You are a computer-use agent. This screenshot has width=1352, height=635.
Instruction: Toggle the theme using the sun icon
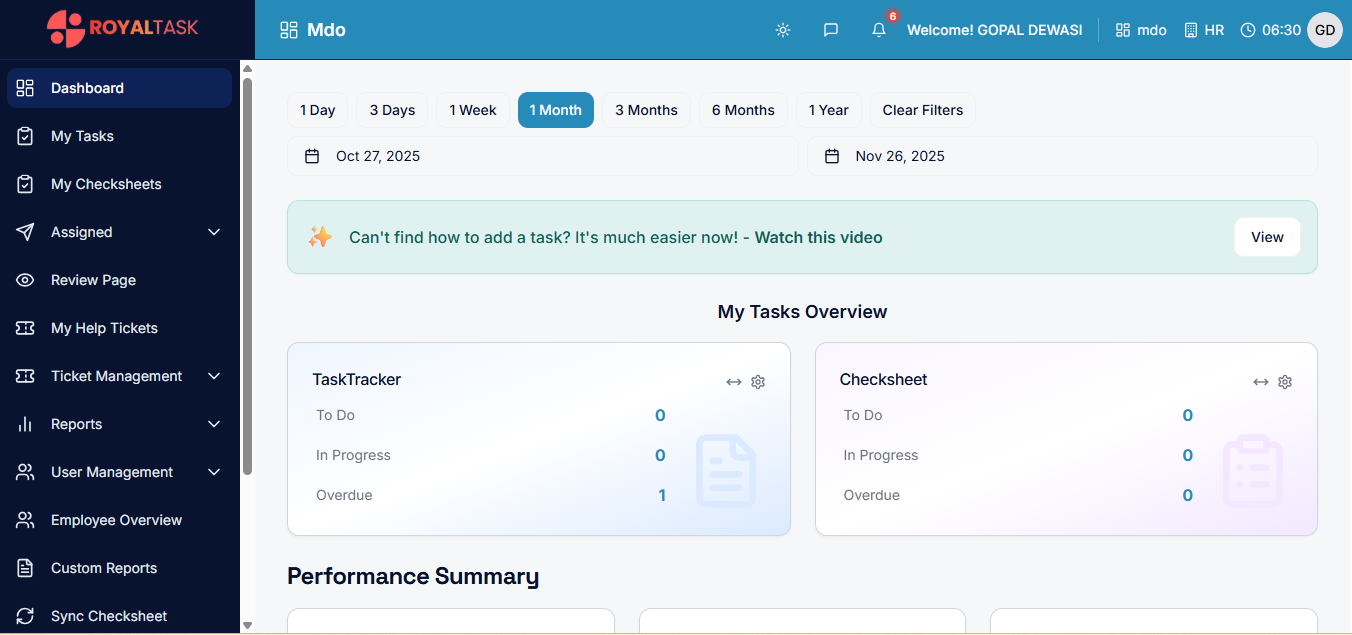coord(783,30)
